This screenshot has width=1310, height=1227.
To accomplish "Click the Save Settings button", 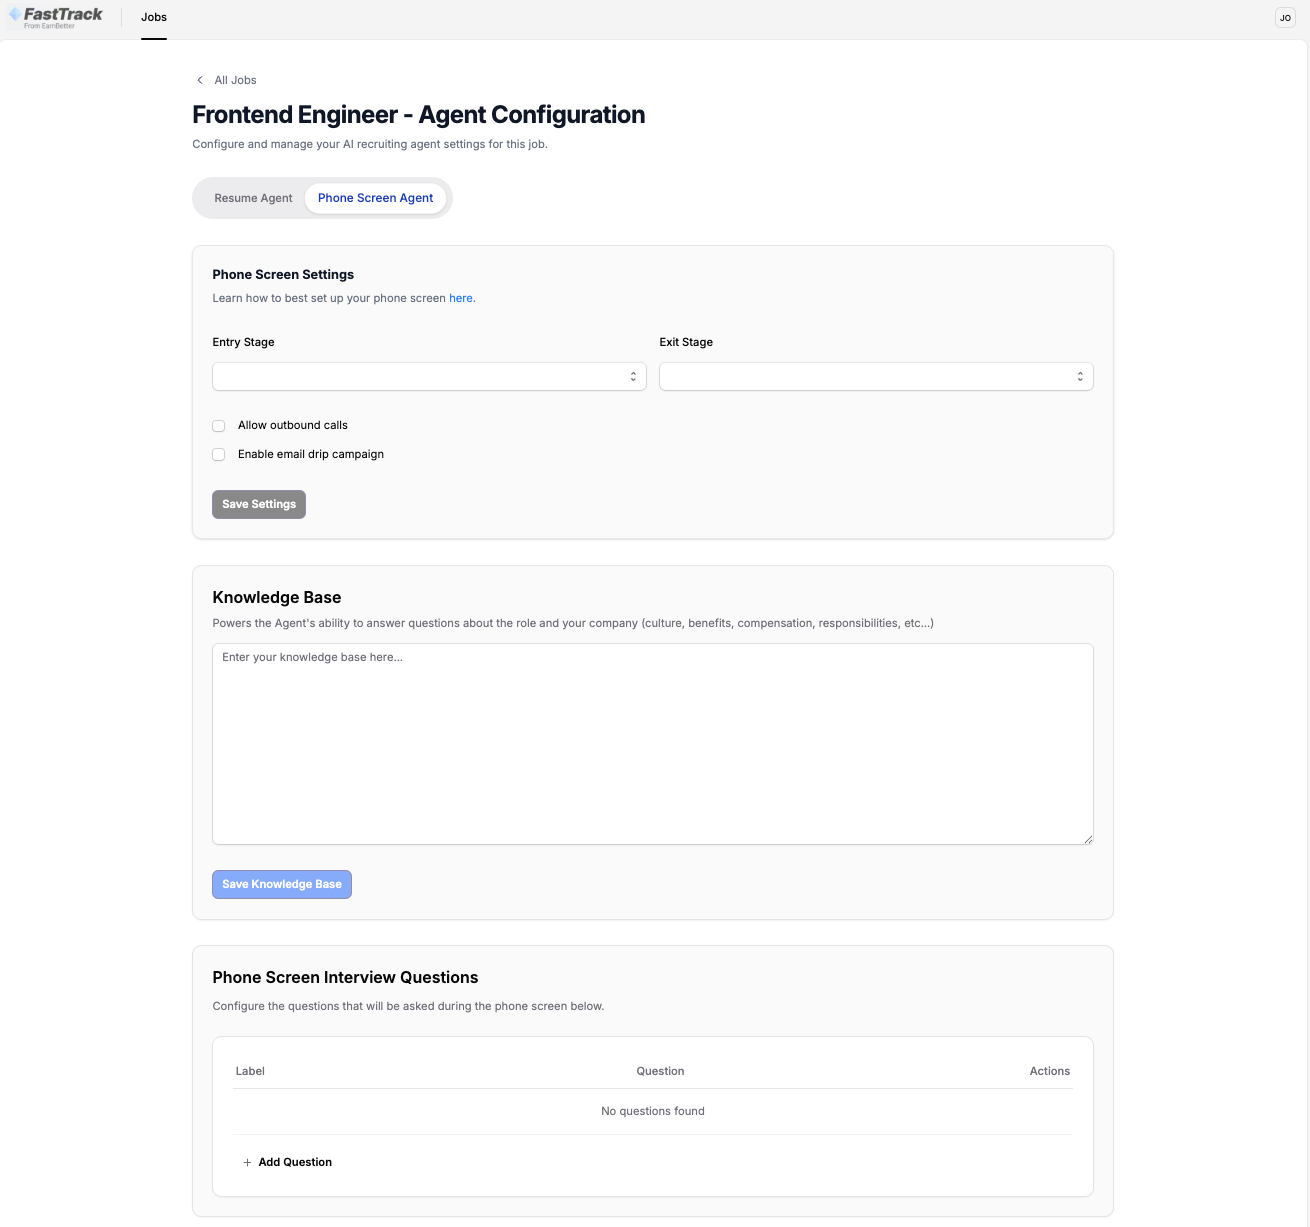I will pos(259,504).
